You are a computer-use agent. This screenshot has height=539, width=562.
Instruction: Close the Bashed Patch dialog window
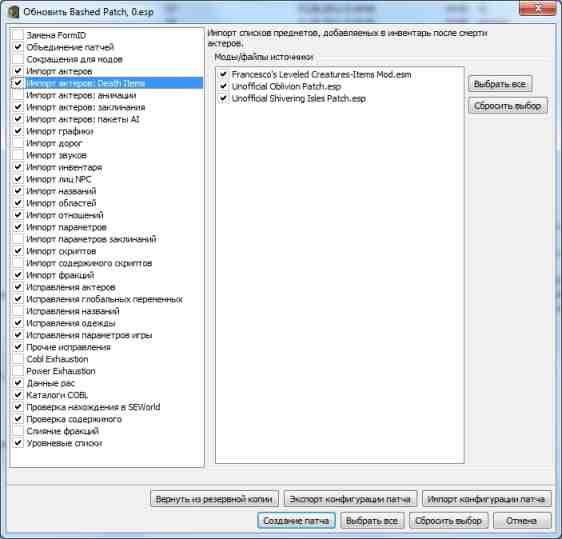coord(537,9)
